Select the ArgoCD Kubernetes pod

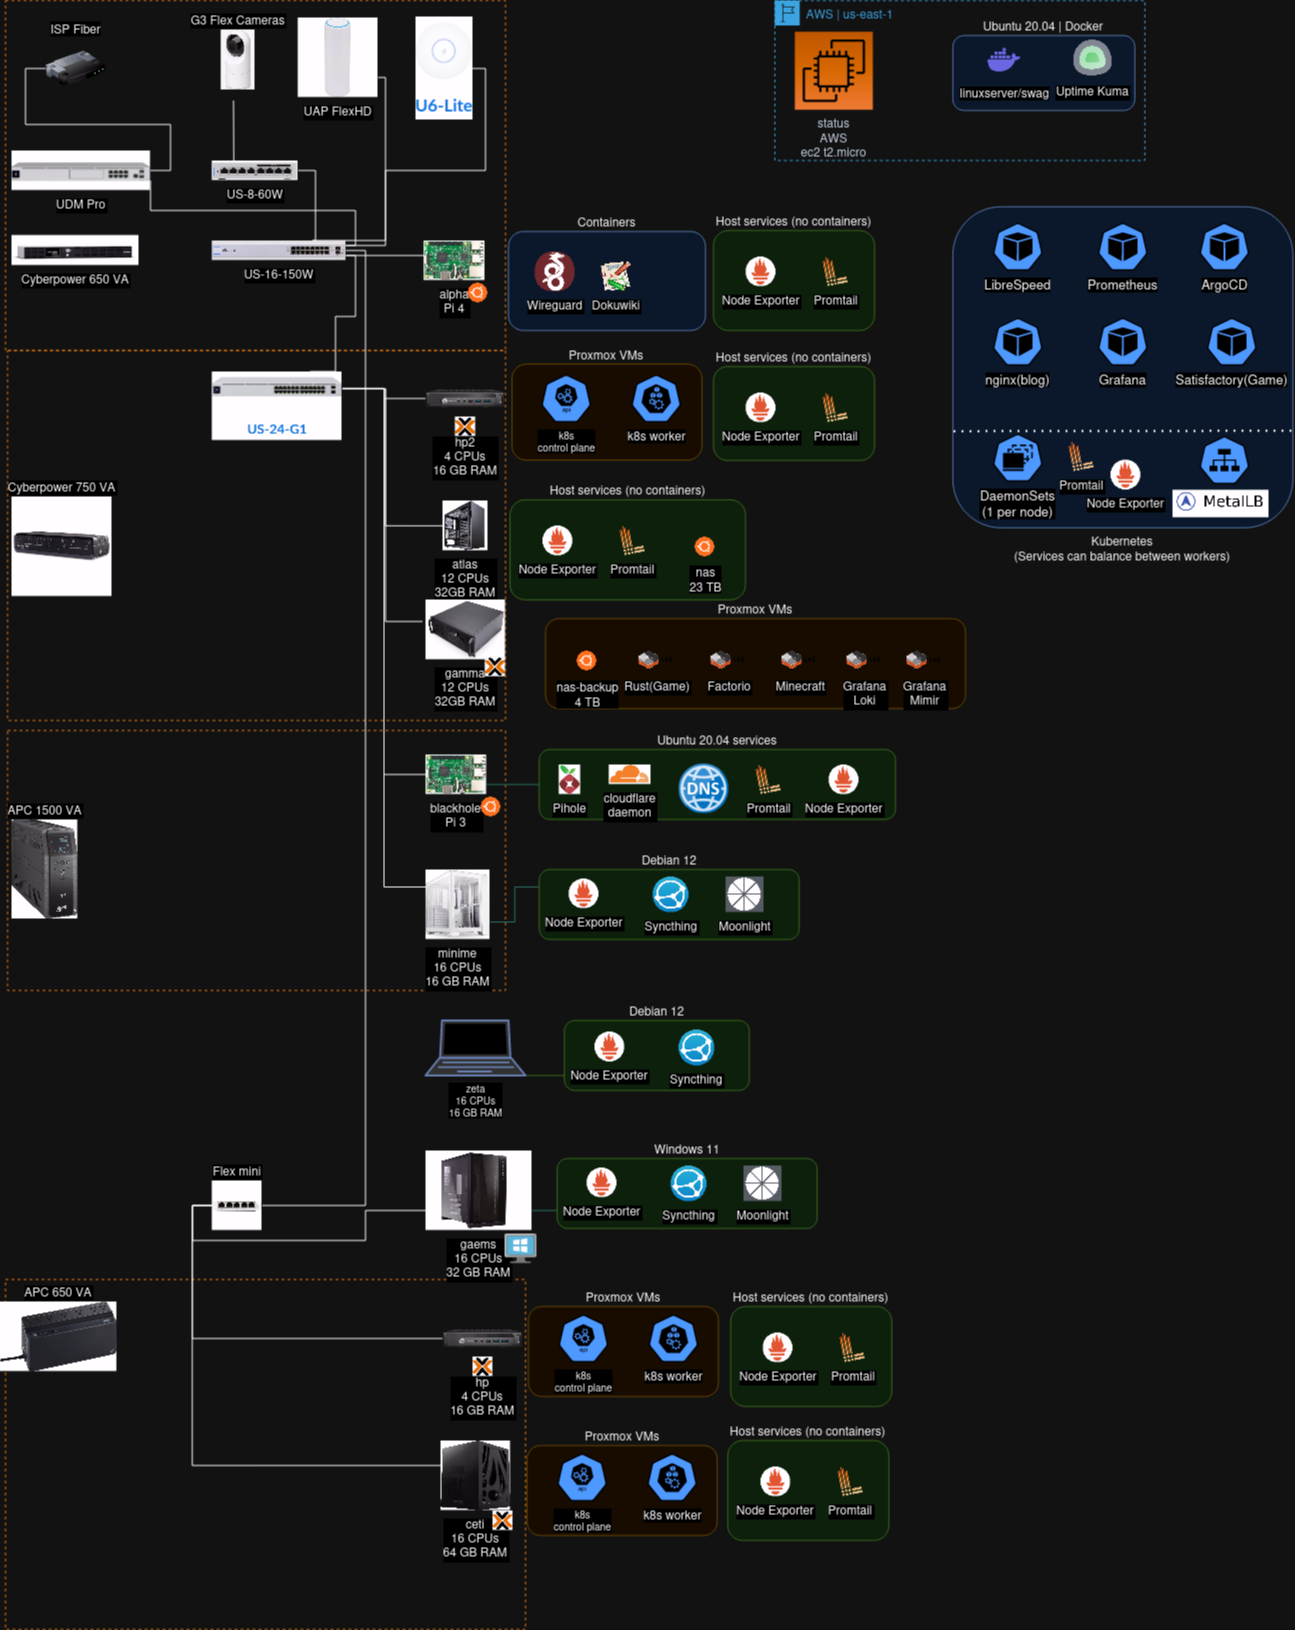coord(1224,247)
